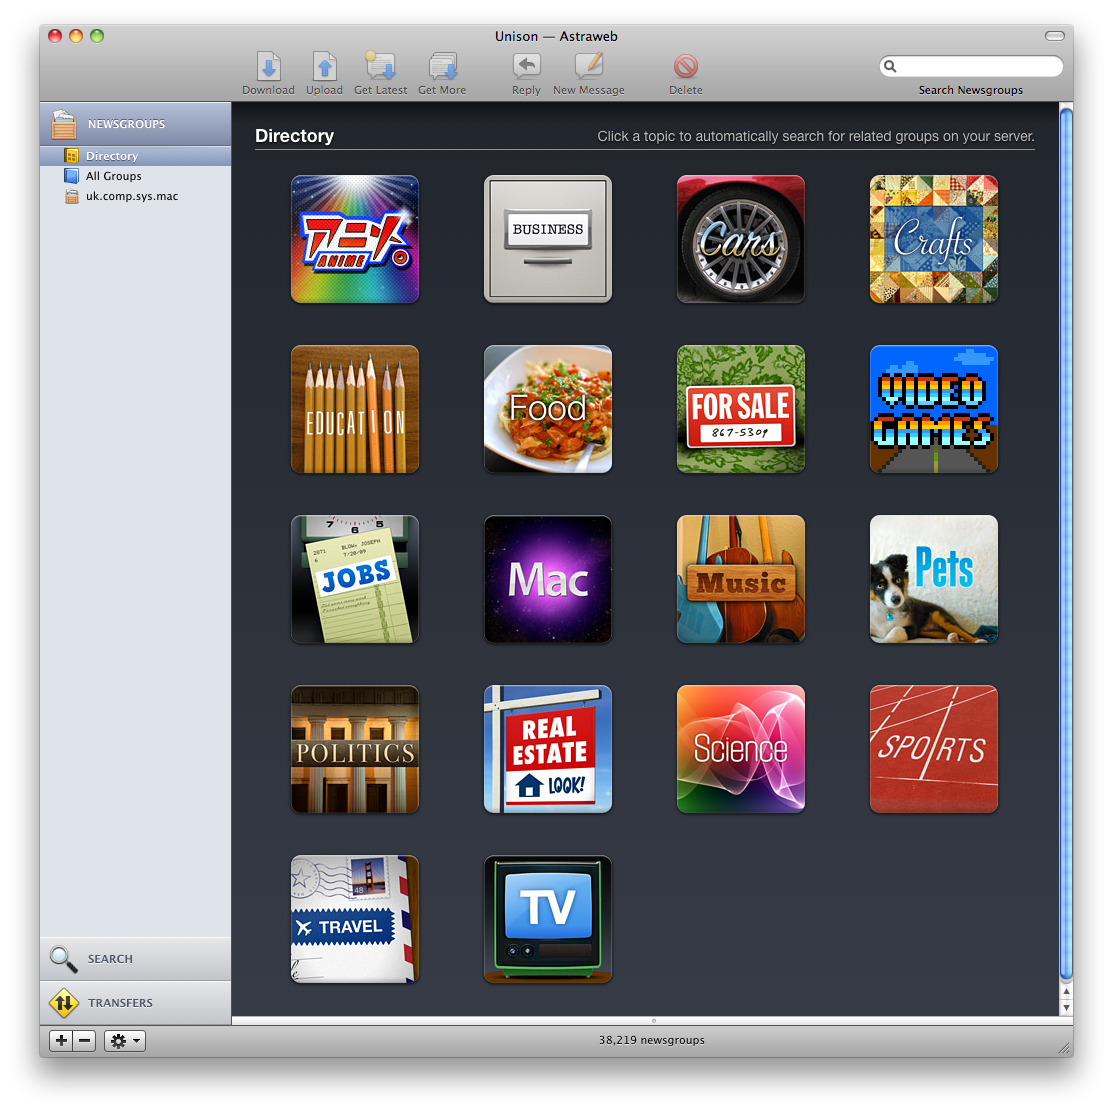Browse the Real Estate topic
The image size is (1113, 1112).
pos(548,749)
